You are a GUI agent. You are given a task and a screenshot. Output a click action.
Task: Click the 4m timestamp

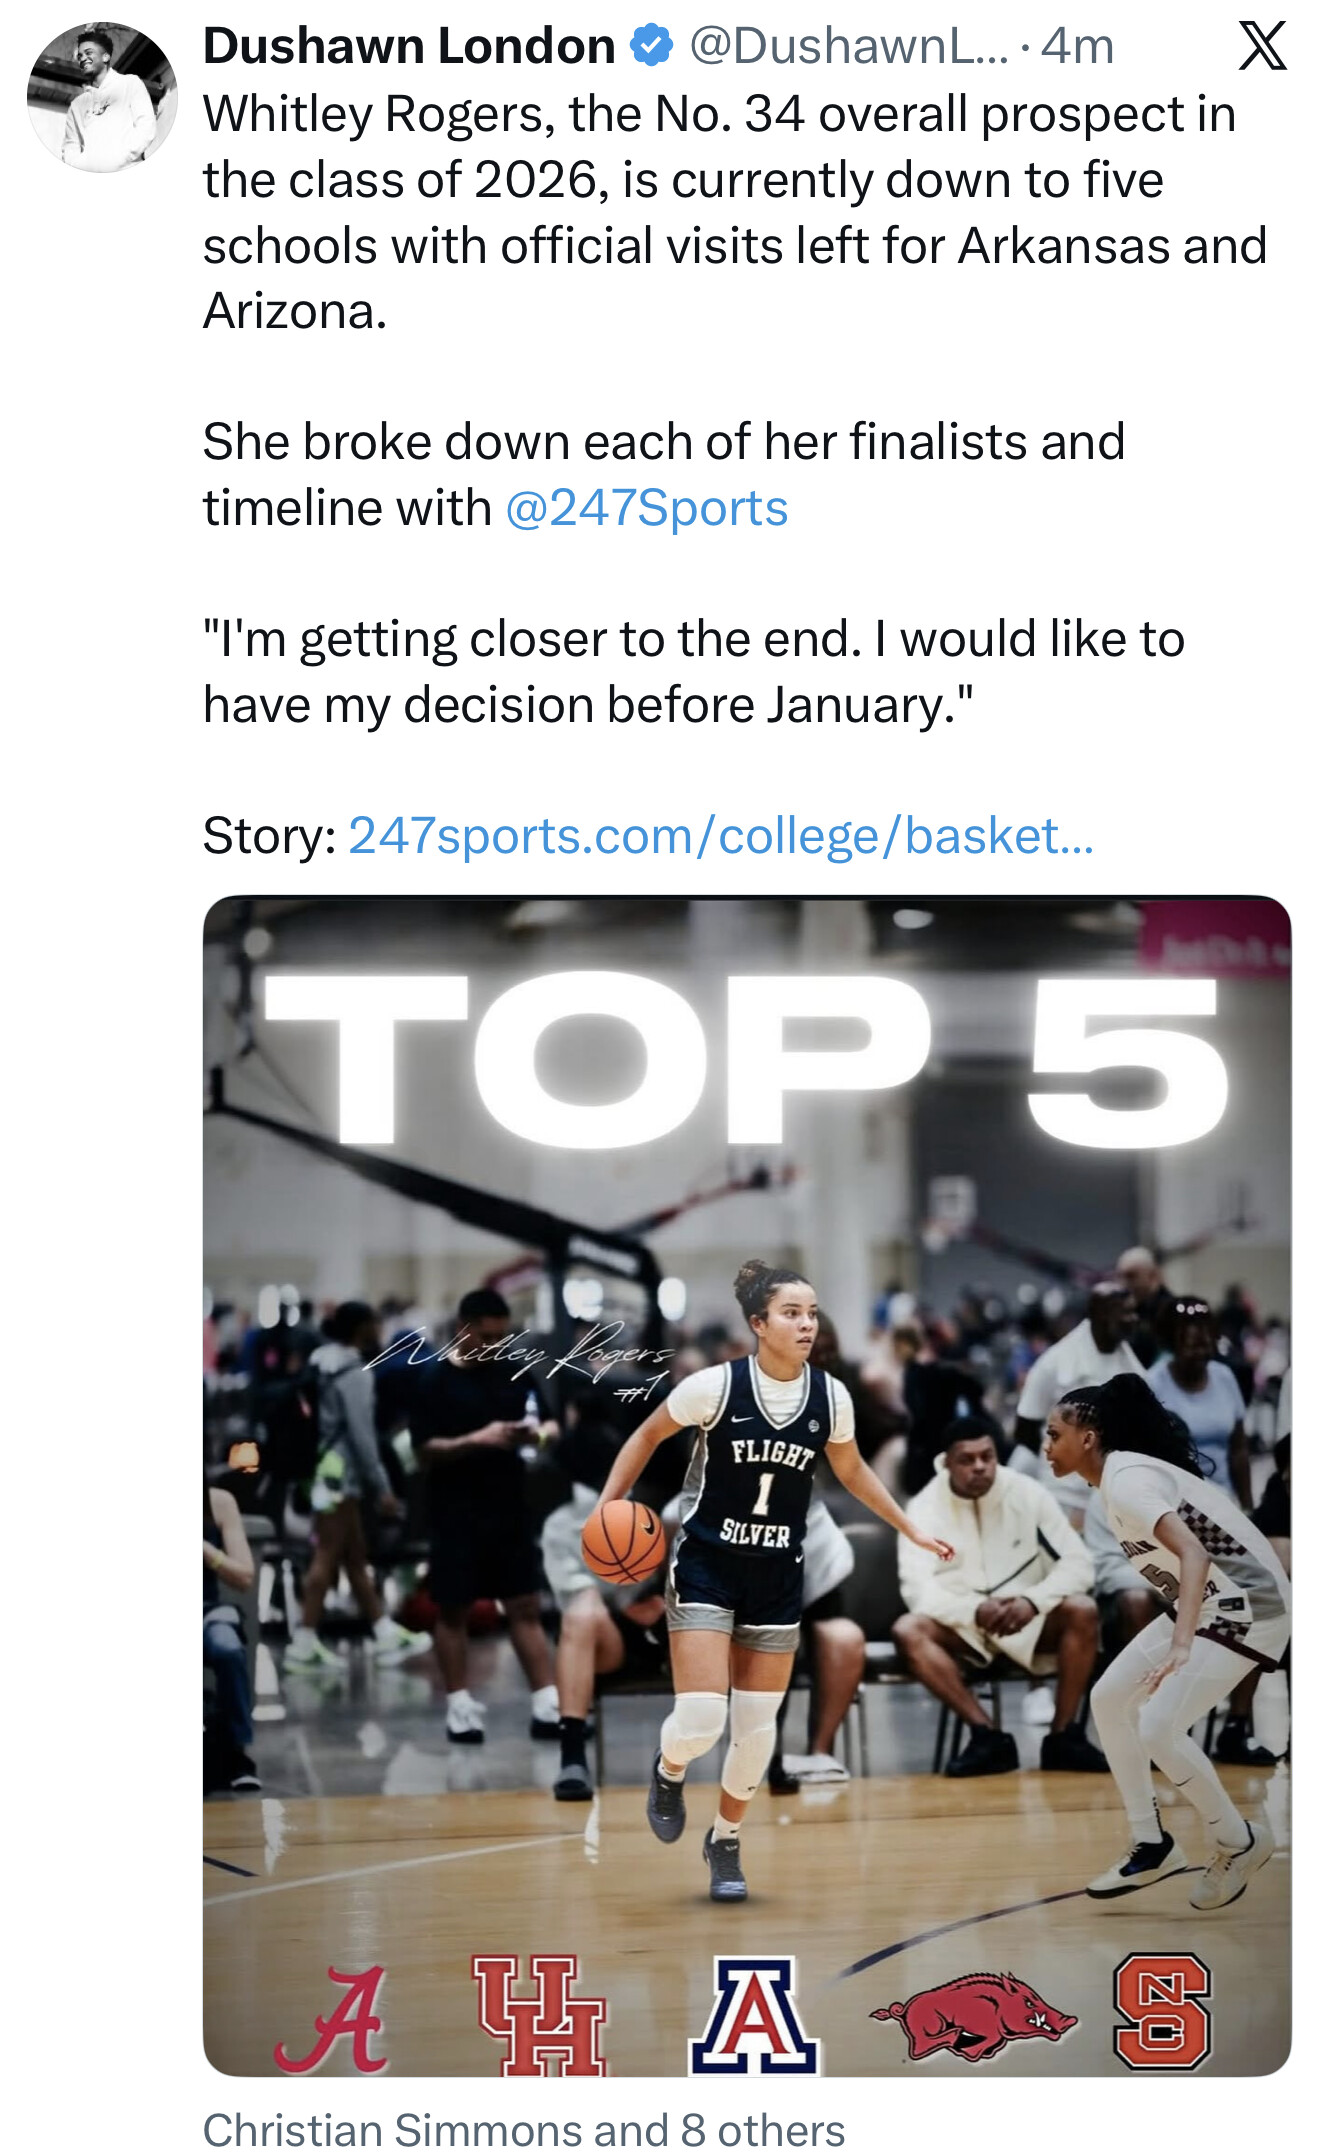1077,46
